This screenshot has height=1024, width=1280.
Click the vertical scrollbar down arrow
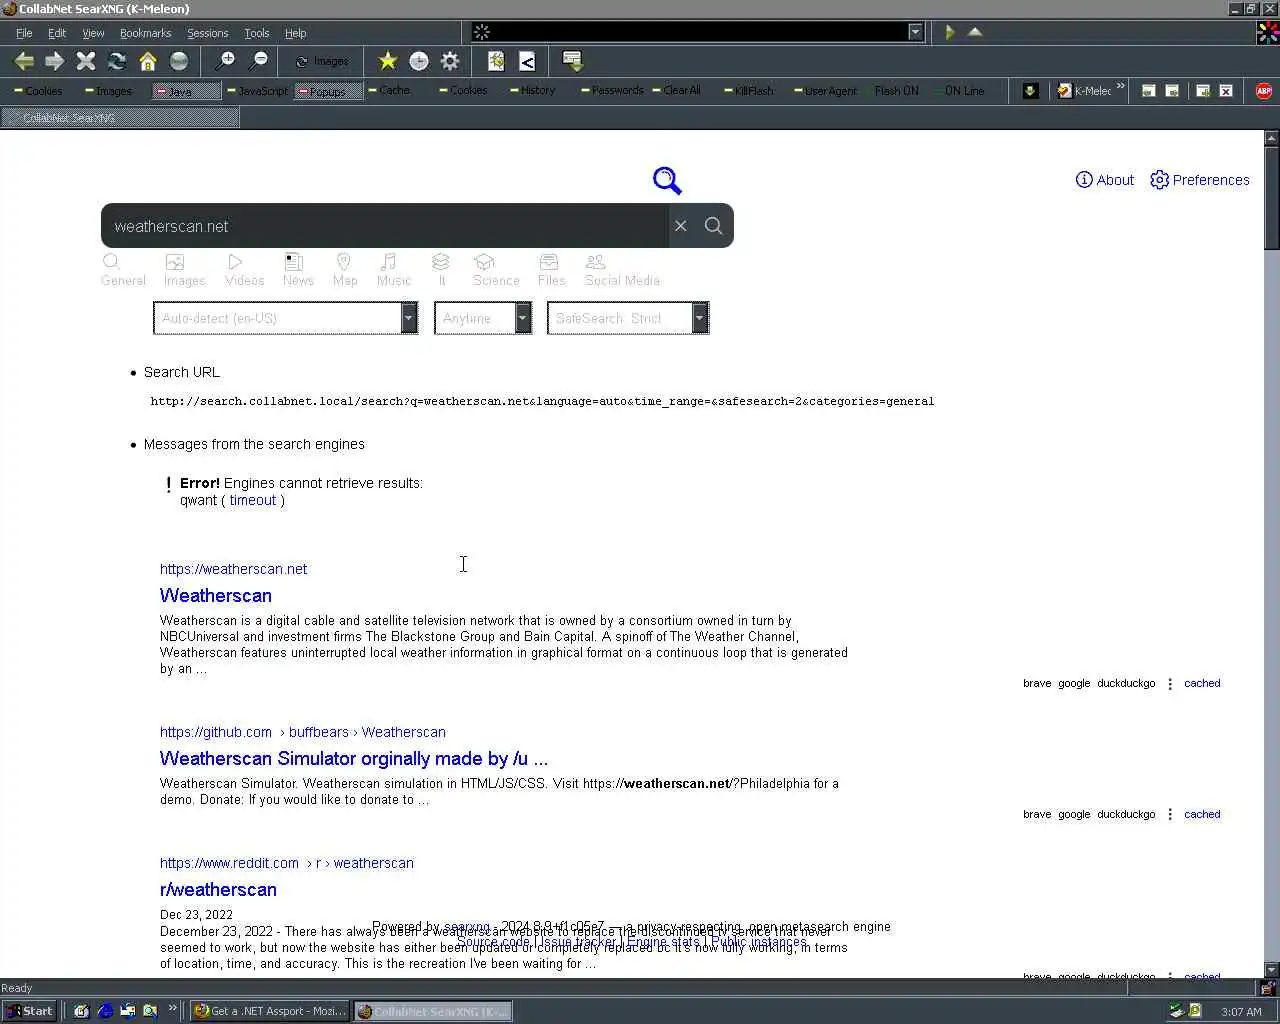click(1272, 969)
